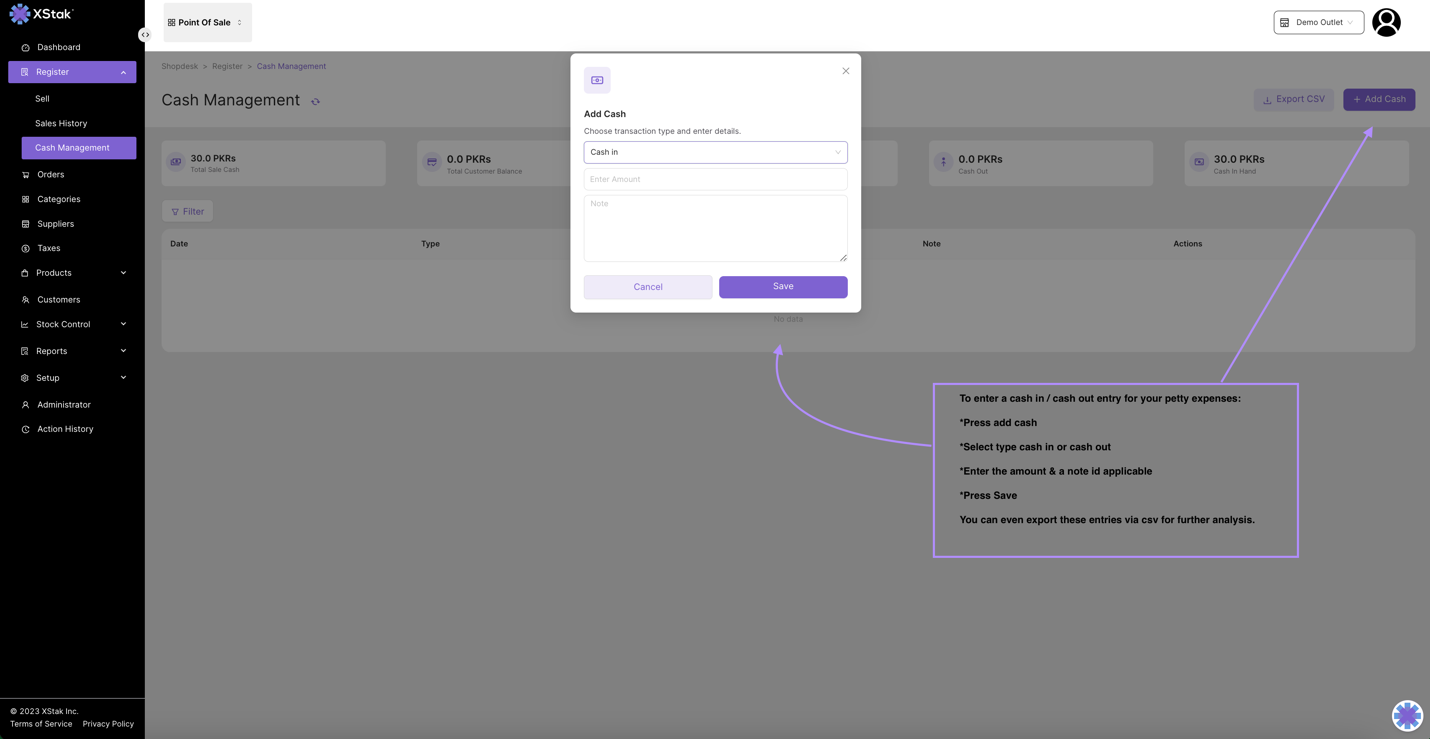Go to Orders in the sidebar
Viewport: 1430px width, 739px height.
pos(50,174)
